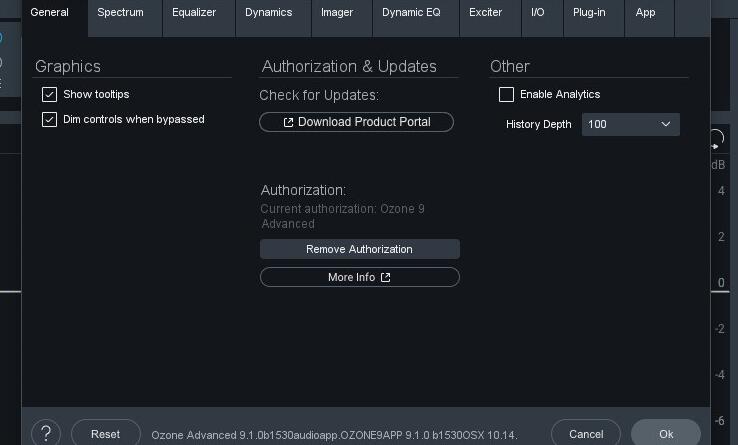The image size is (738, 445).
Task: Confirm settings with the Ok button
Action: 666,434
